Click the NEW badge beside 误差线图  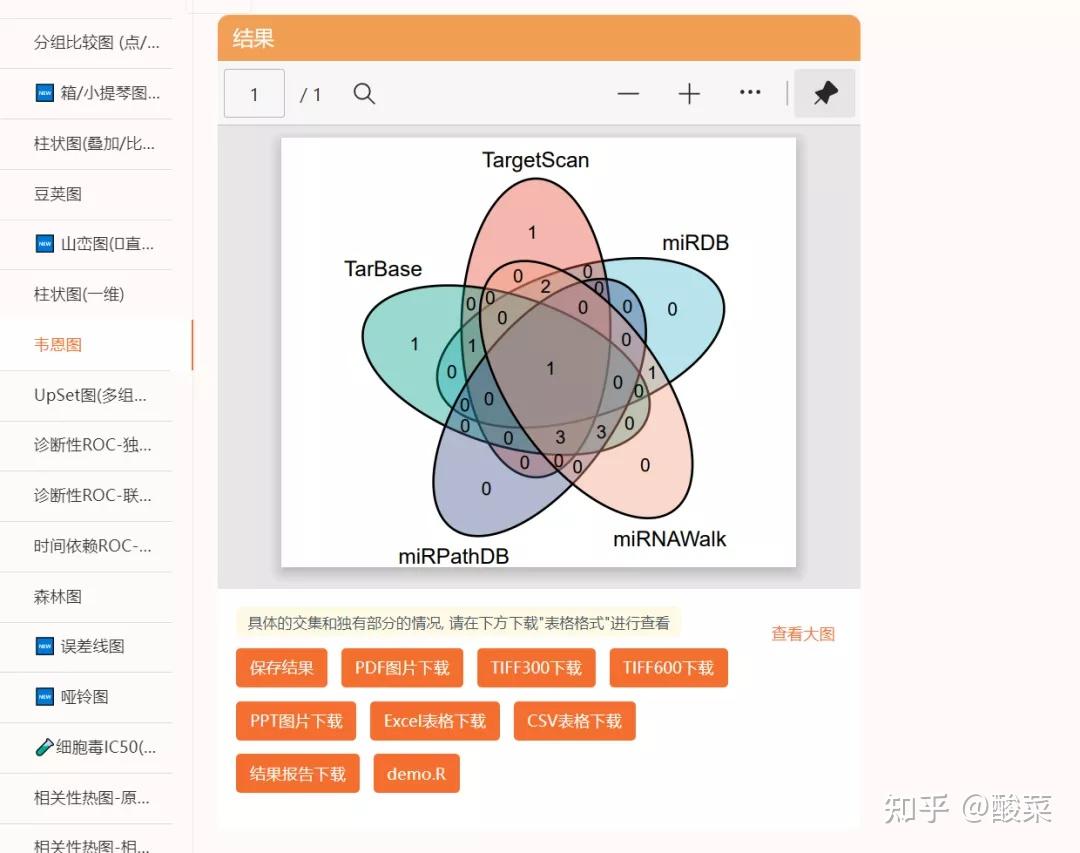coord(45,646)
